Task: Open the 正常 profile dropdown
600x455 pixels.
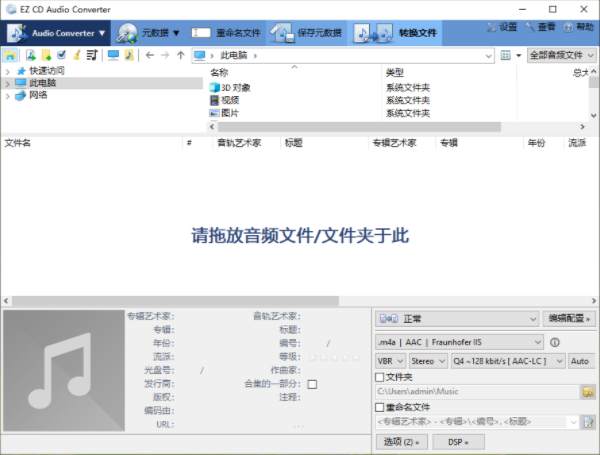Action: (x=457, y=318)
